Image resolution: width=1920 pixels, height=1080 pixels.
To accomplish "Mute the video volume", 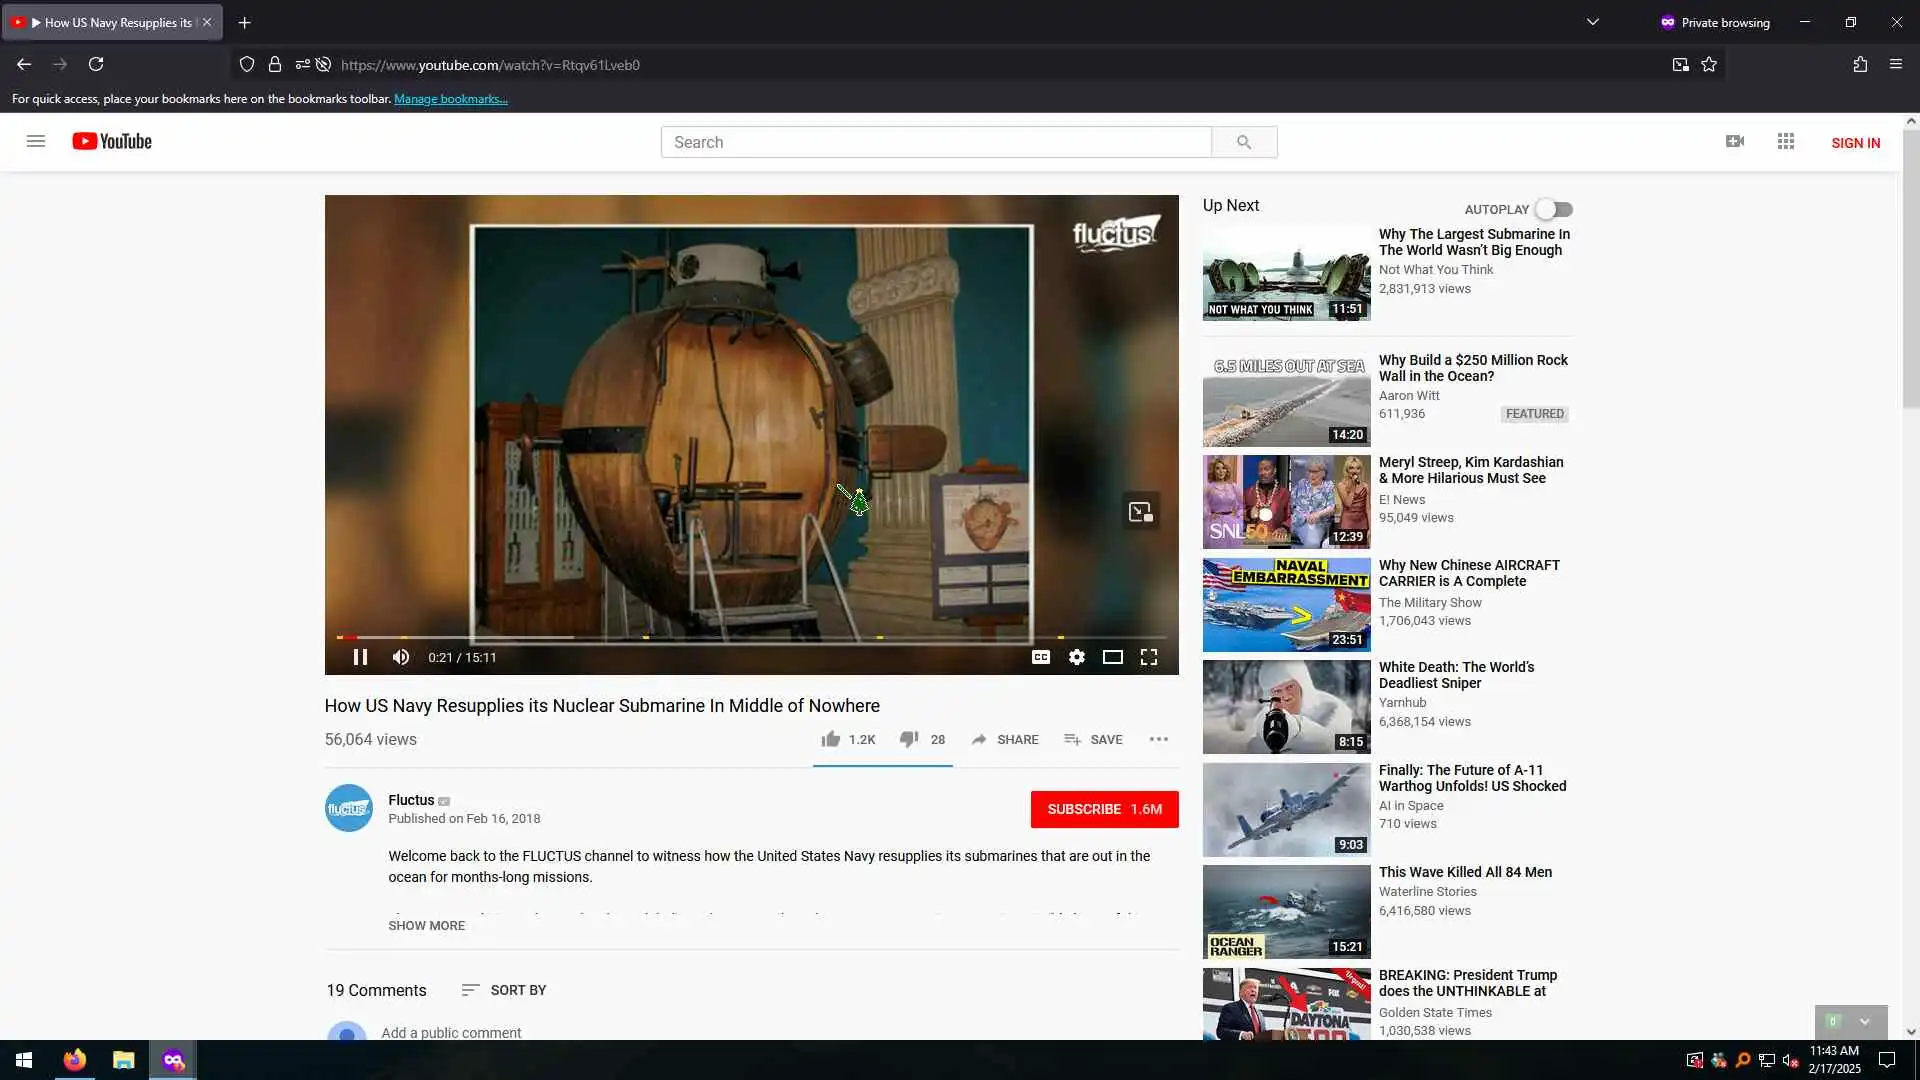I will tap(401, 657).
